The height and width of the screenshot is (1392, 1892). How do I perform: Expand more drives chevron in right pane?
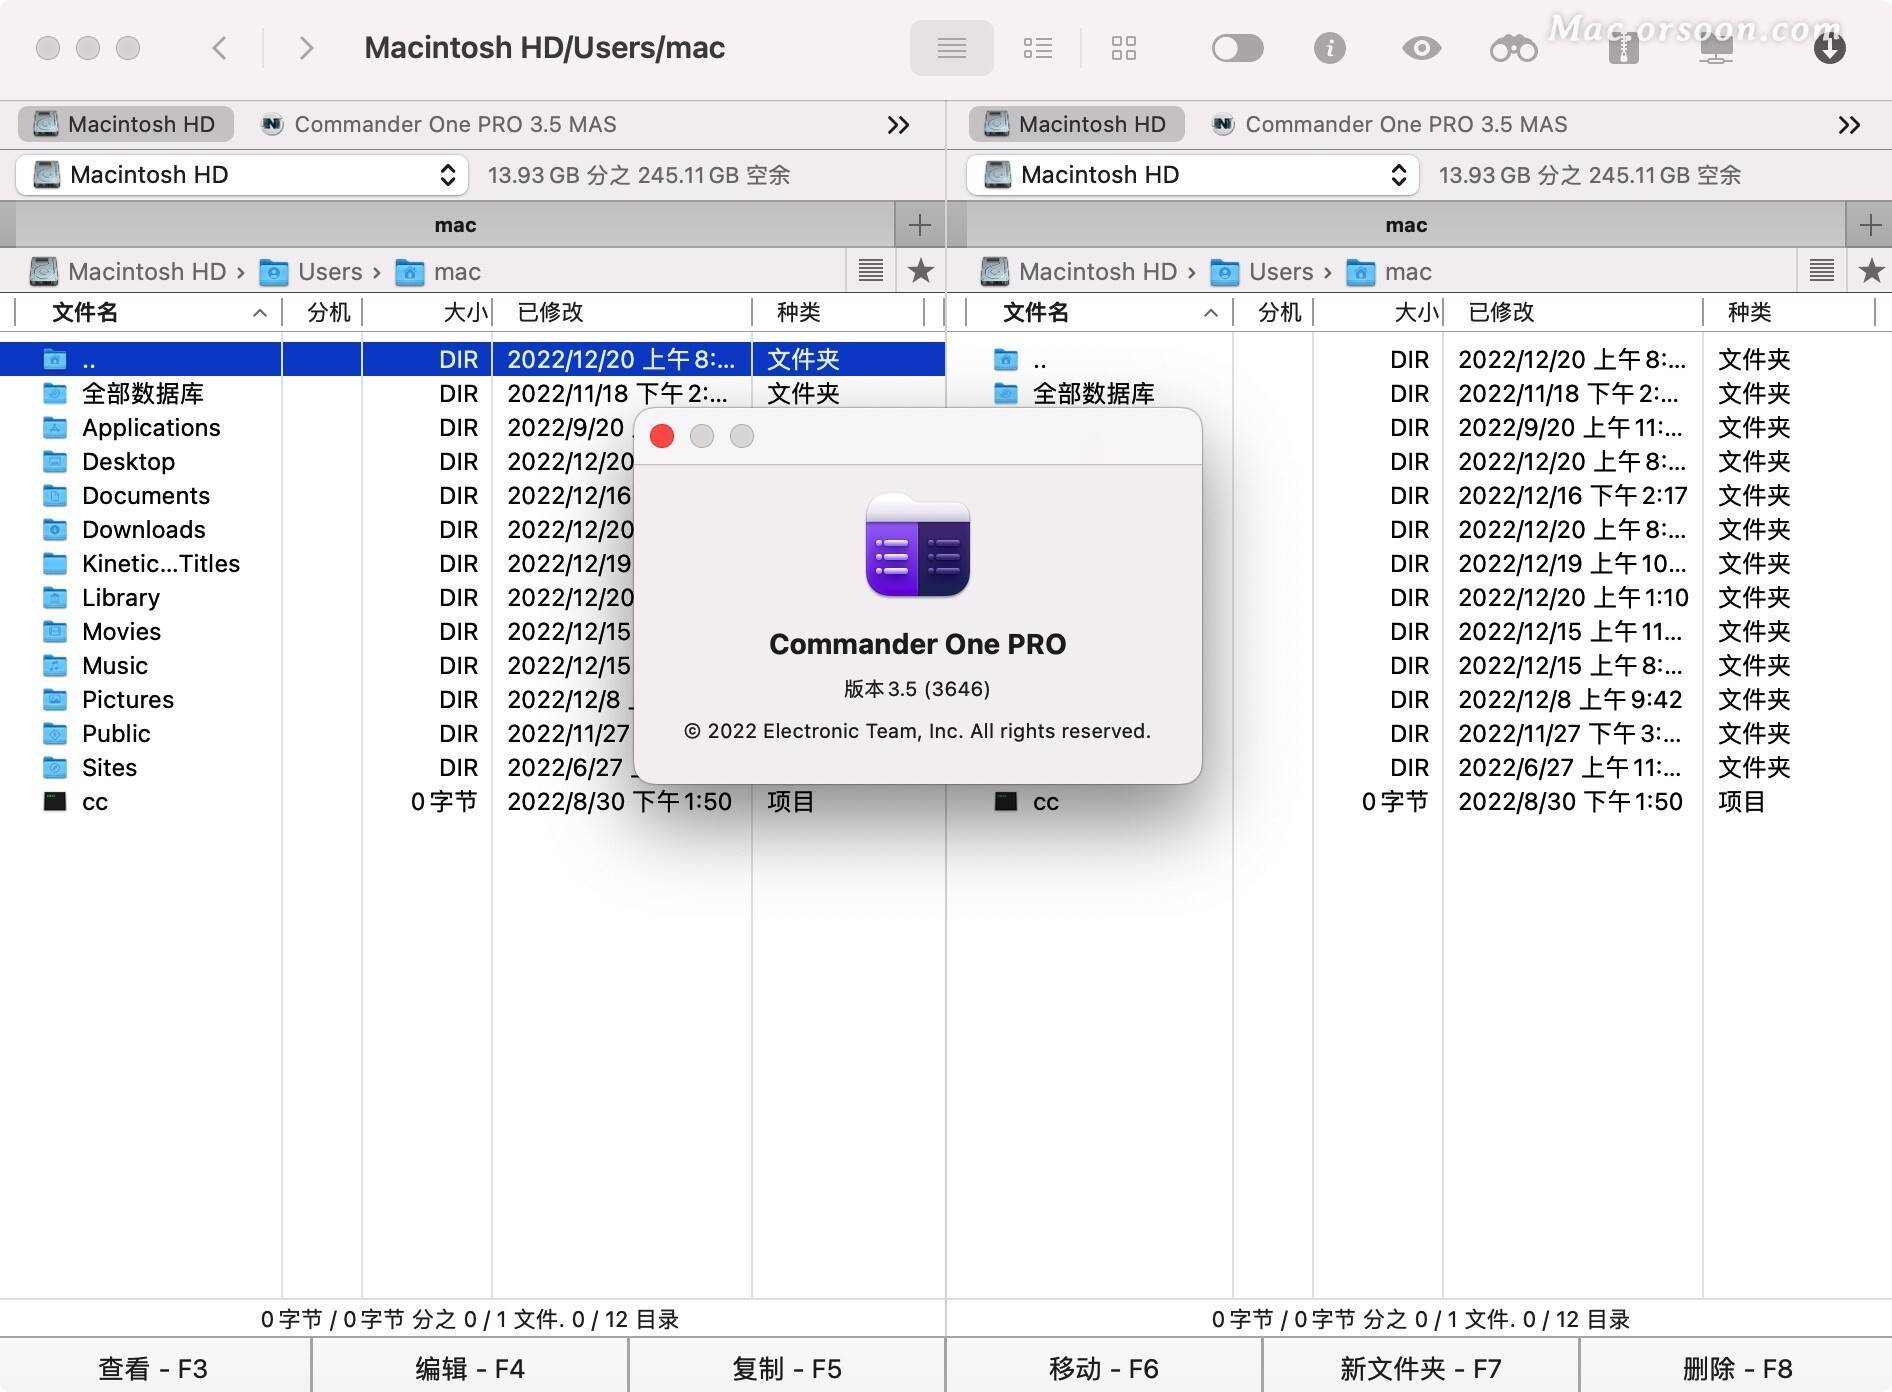pos(1849,125)
